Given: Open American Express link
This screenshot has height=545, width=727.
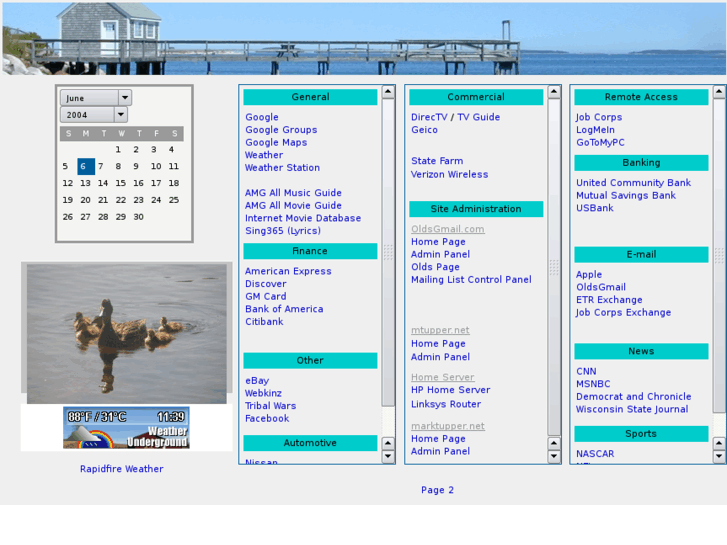Looking at the screenshot, I should (288, 271).
